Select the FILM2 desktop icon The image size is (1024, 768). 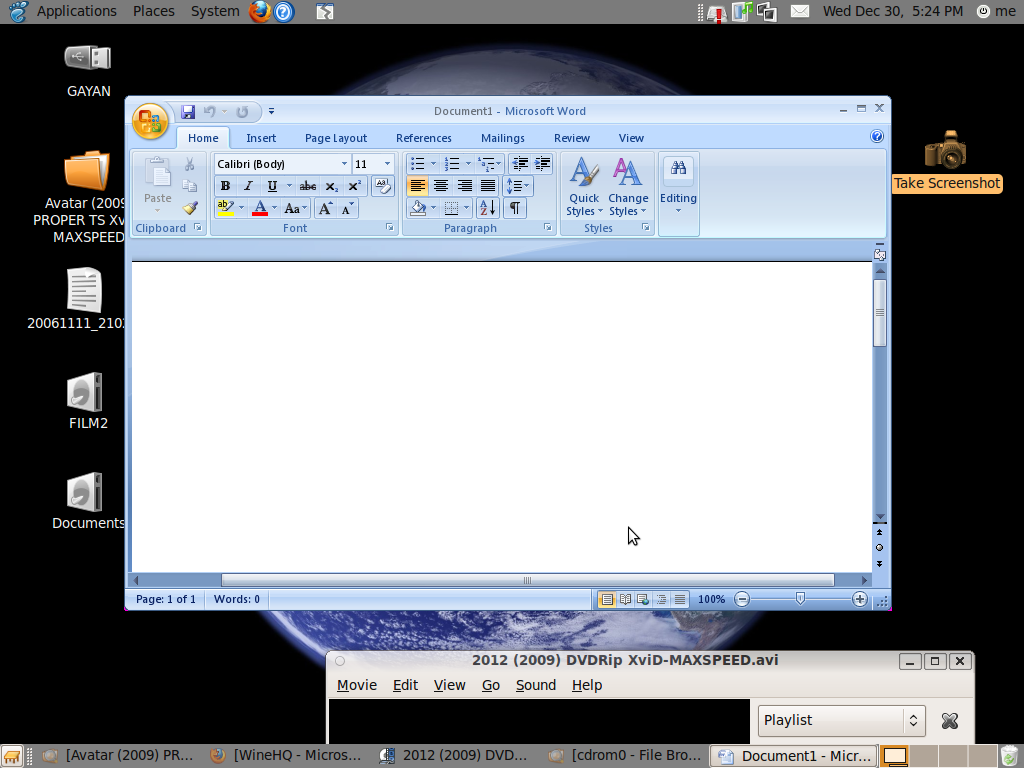[86, 392]
